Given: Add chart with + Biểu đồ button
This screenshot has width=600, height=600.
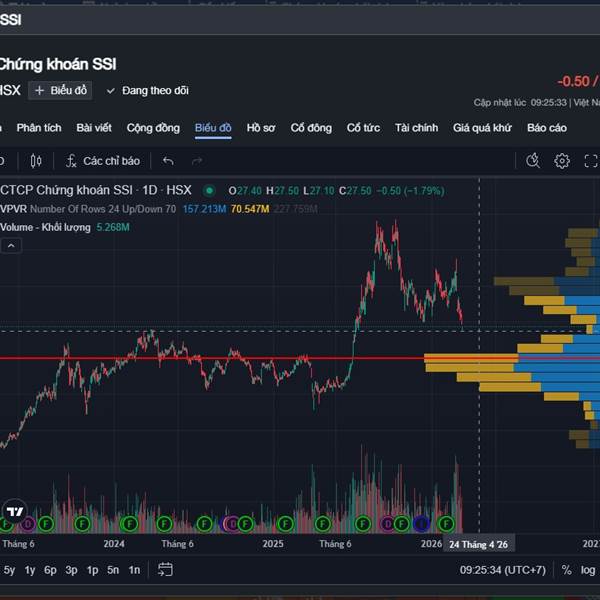Looking at the screenshot, I should pos(60,91).
